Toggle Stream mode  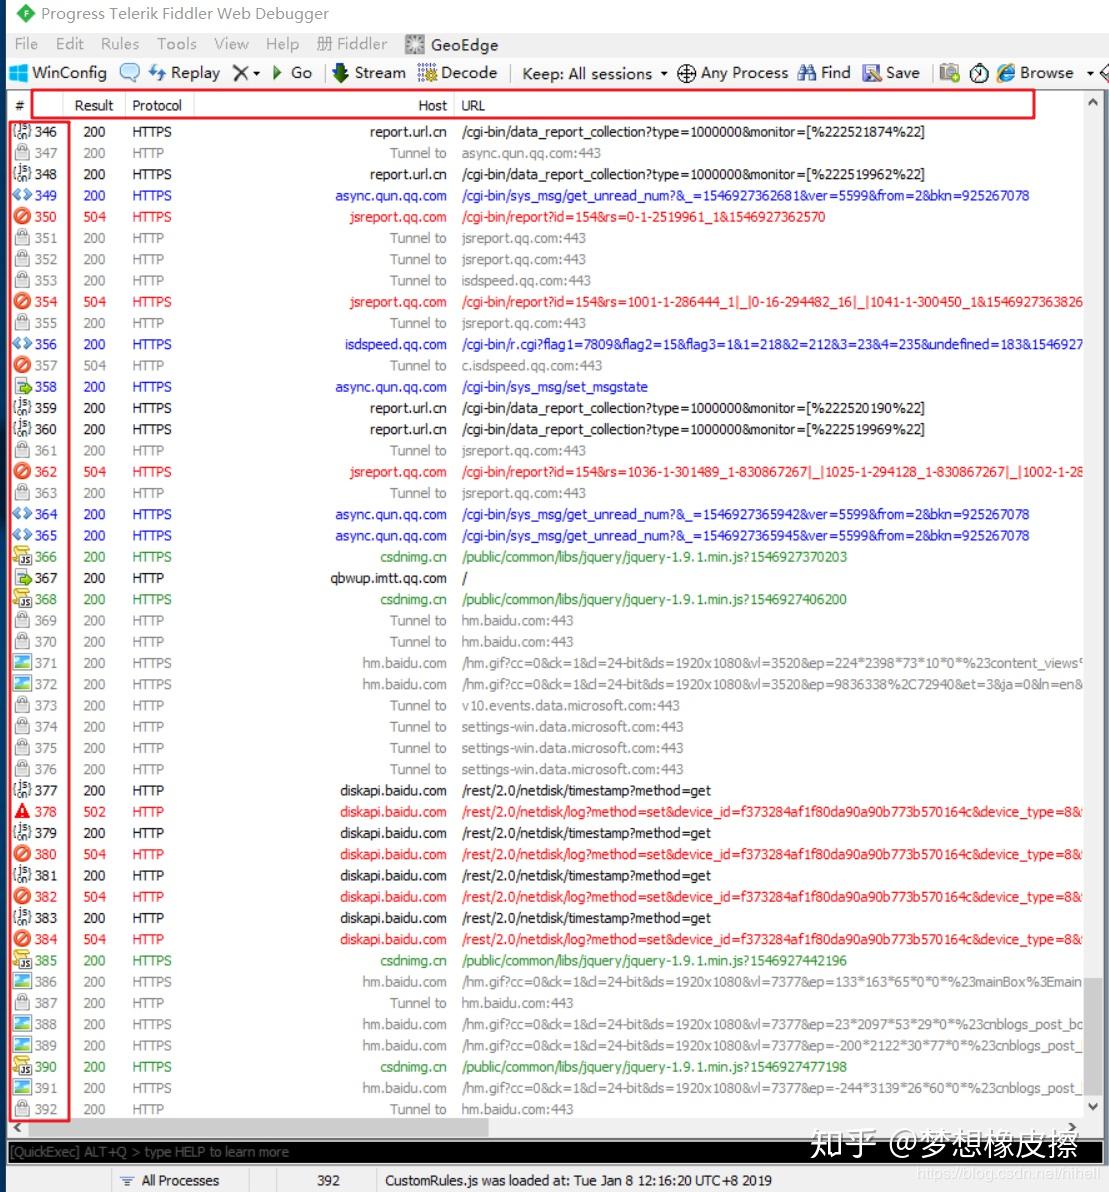(369, 73)
